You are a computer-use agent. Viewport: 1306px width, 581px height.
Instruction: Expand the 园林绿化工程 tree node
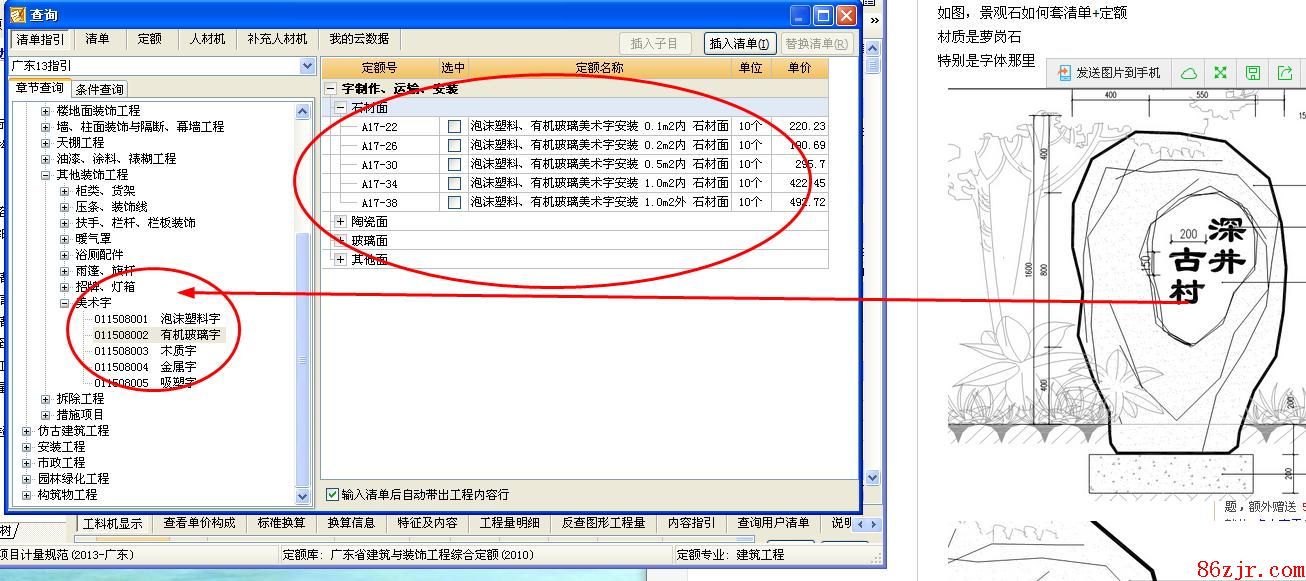[x=27, y=479]
